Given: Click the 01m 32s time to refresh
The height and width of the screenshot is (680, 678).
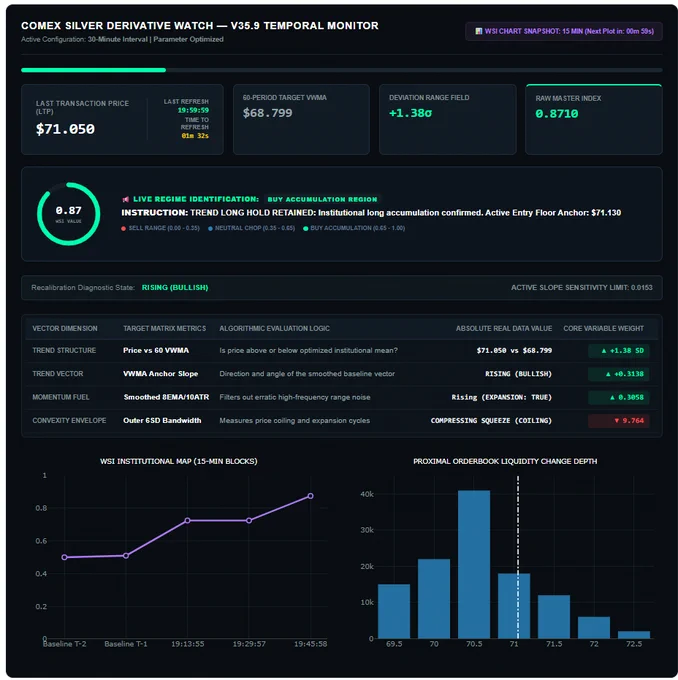Looking at the screenshot, I should click(195, 136).
